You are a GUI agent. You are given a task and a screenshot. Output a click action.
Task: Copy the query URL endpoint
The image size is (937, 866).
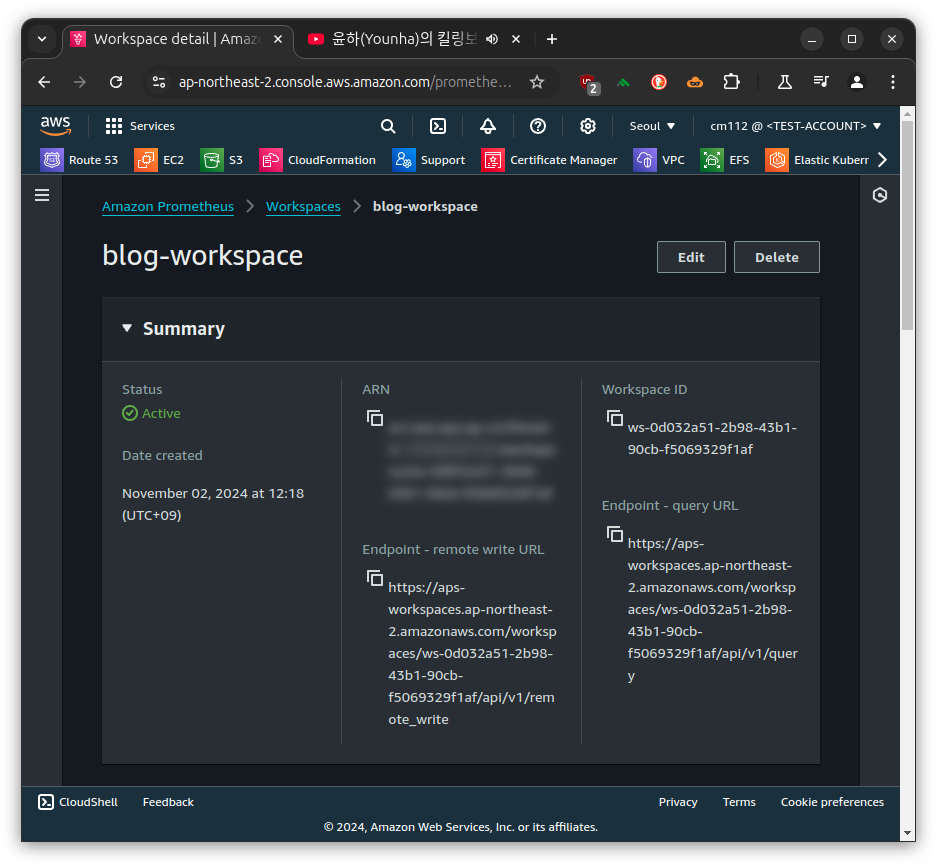[614, 534]
